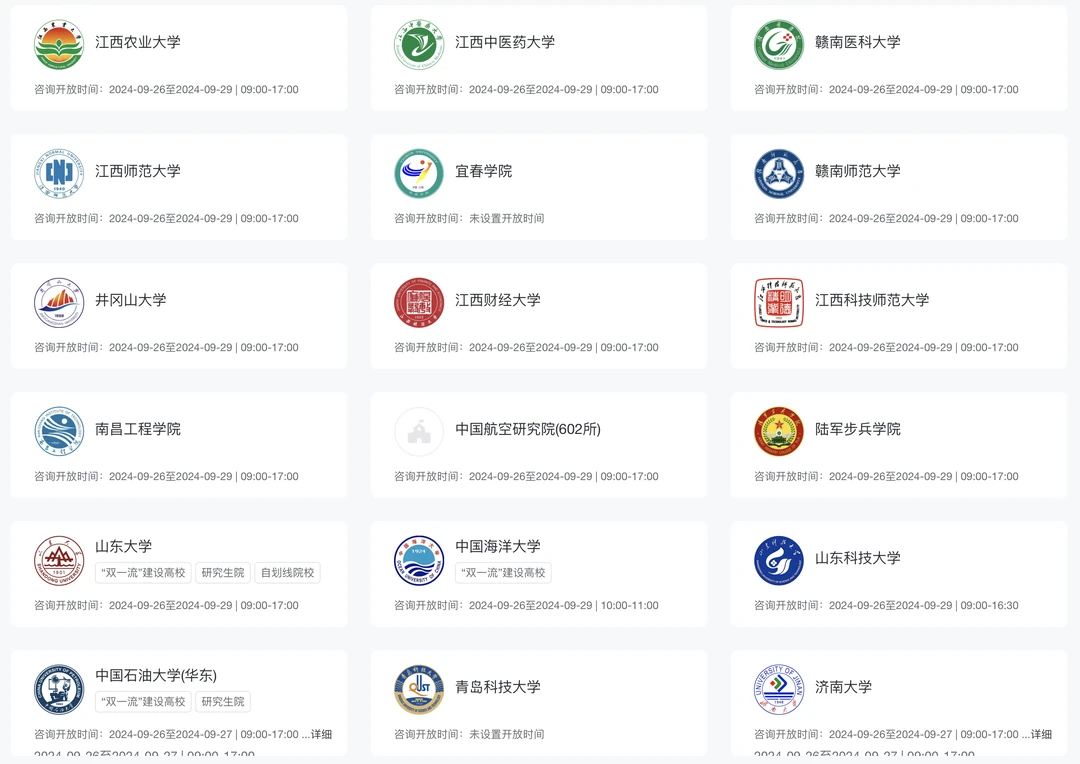Click the 江西师范大学 logo
Screen dimensions: 1080x764
pyautogui.click(x=59, y=173)
